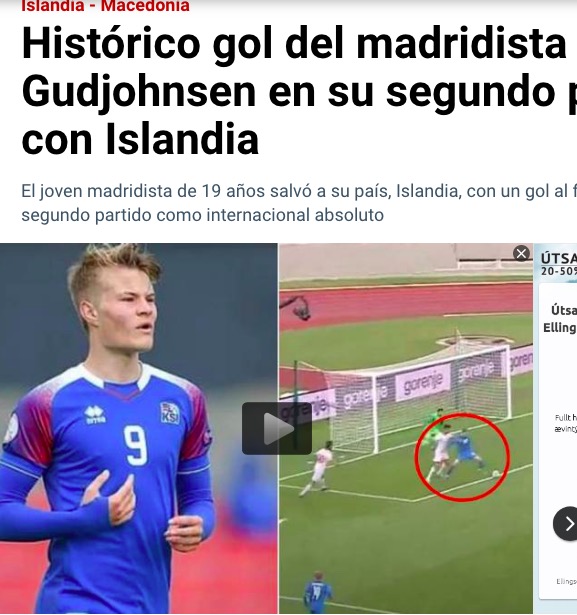The height and width of the screenshot is (615, 577).
Task: Open the ÚTSA 20-50% sale banner
Action: coord(559,264)
